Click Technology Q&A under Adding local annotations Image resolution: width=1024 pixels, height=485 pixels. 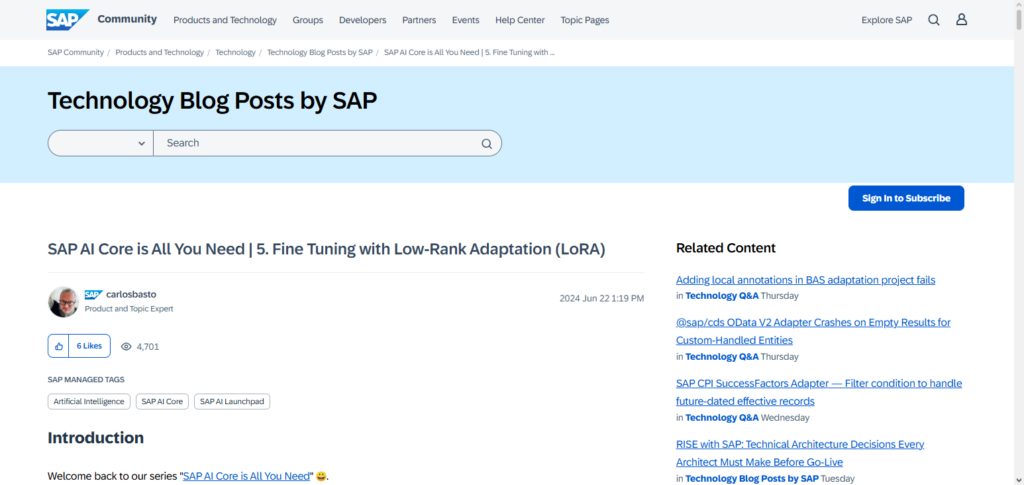click(722, 296)
